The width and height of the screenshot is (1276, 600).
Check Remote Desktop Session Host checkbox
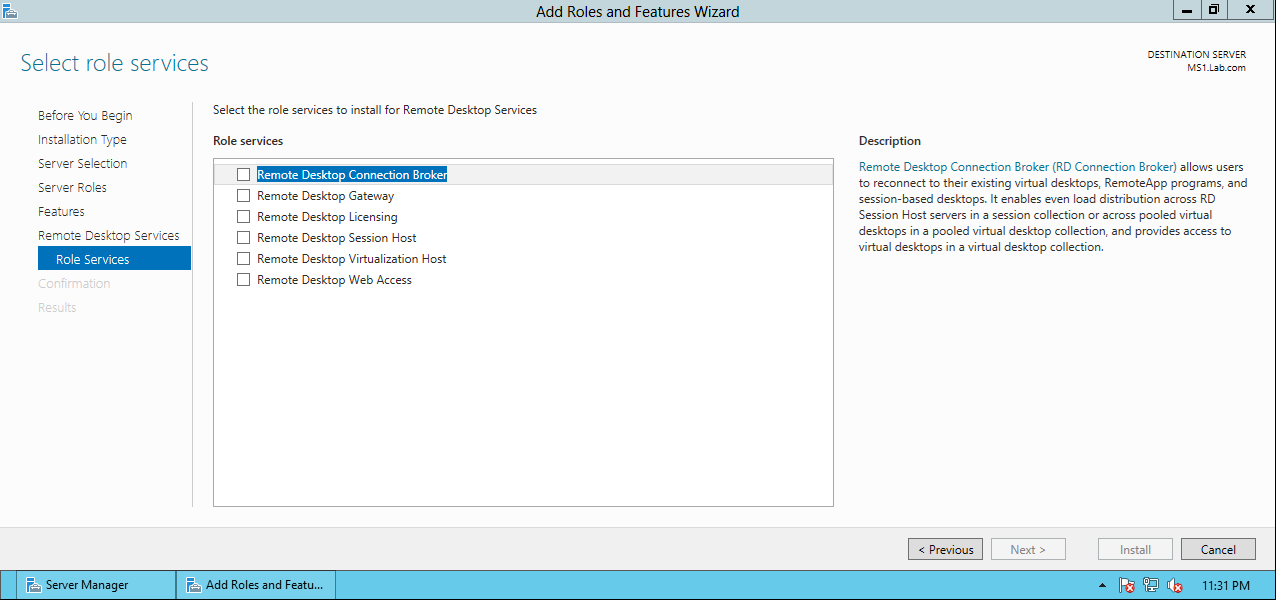(243, 238)
